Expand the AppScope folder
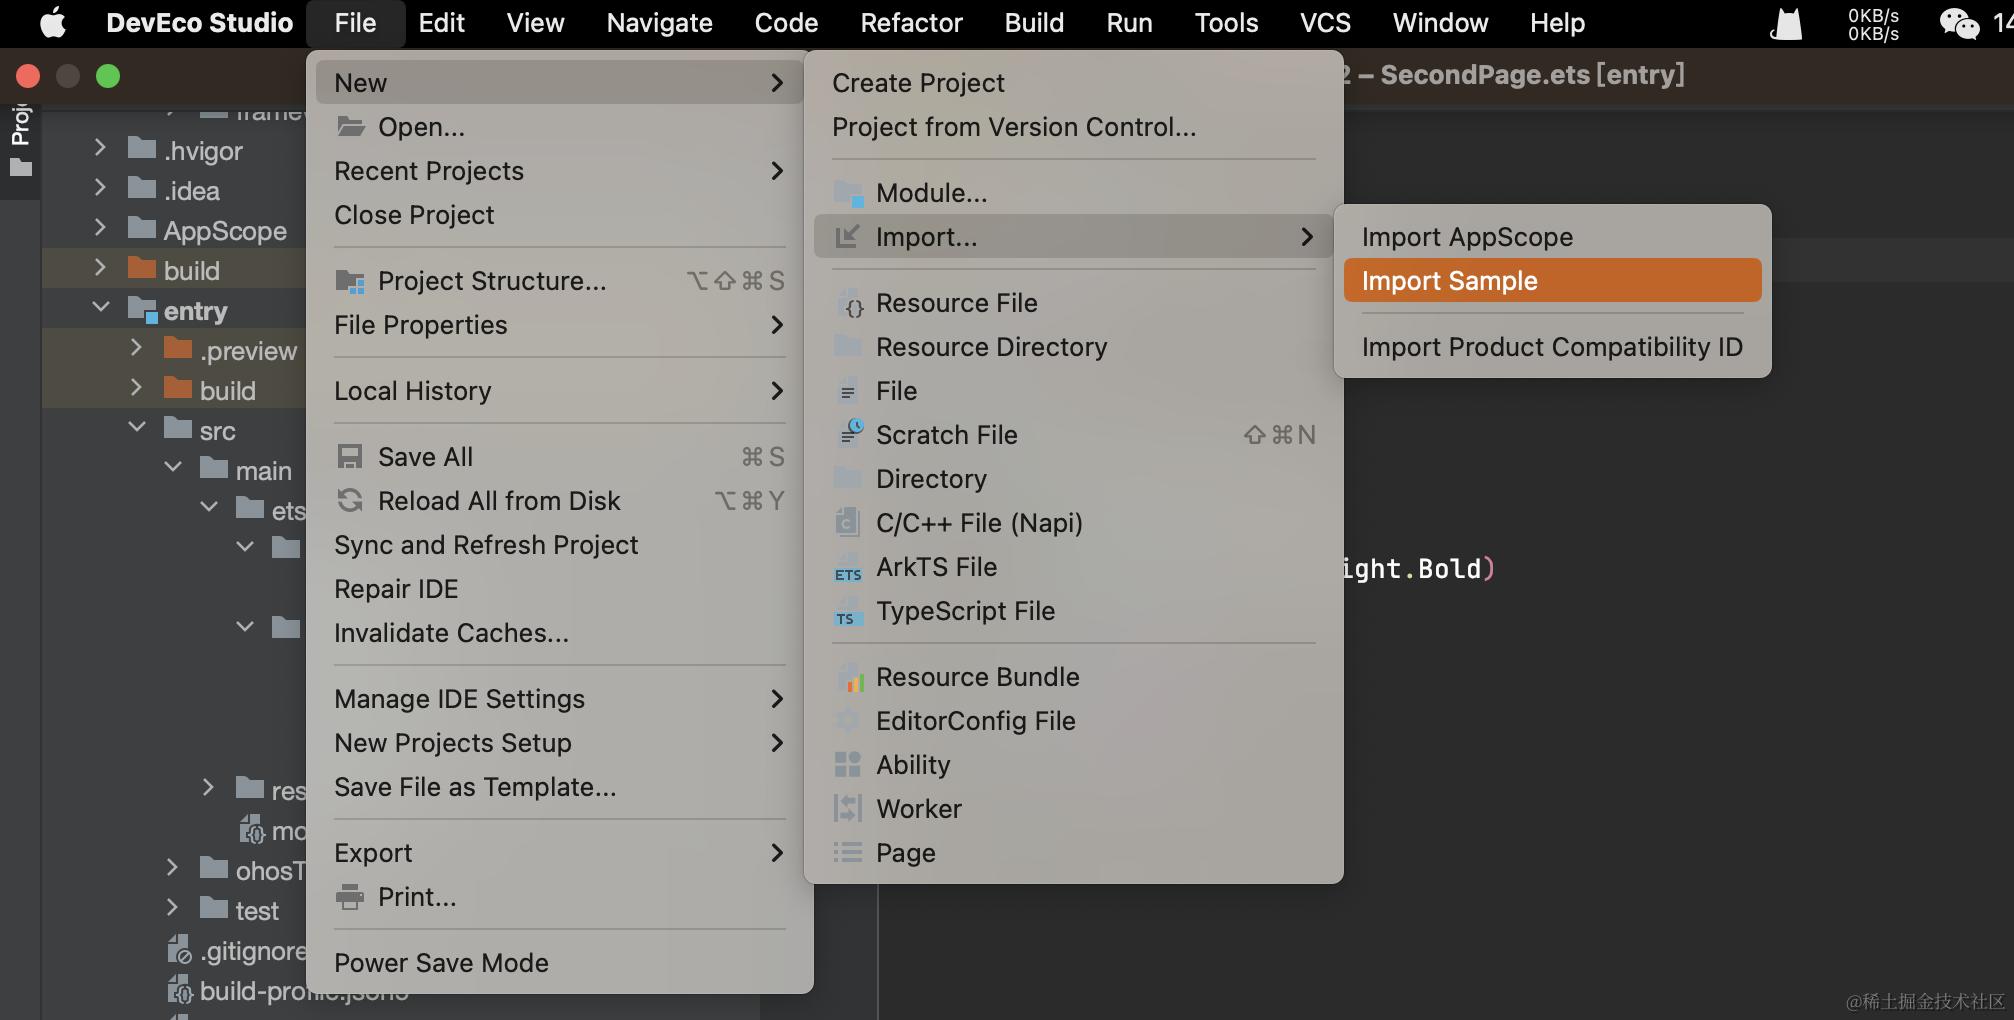The image size is (2014, 1020). [x=100, y=228]
